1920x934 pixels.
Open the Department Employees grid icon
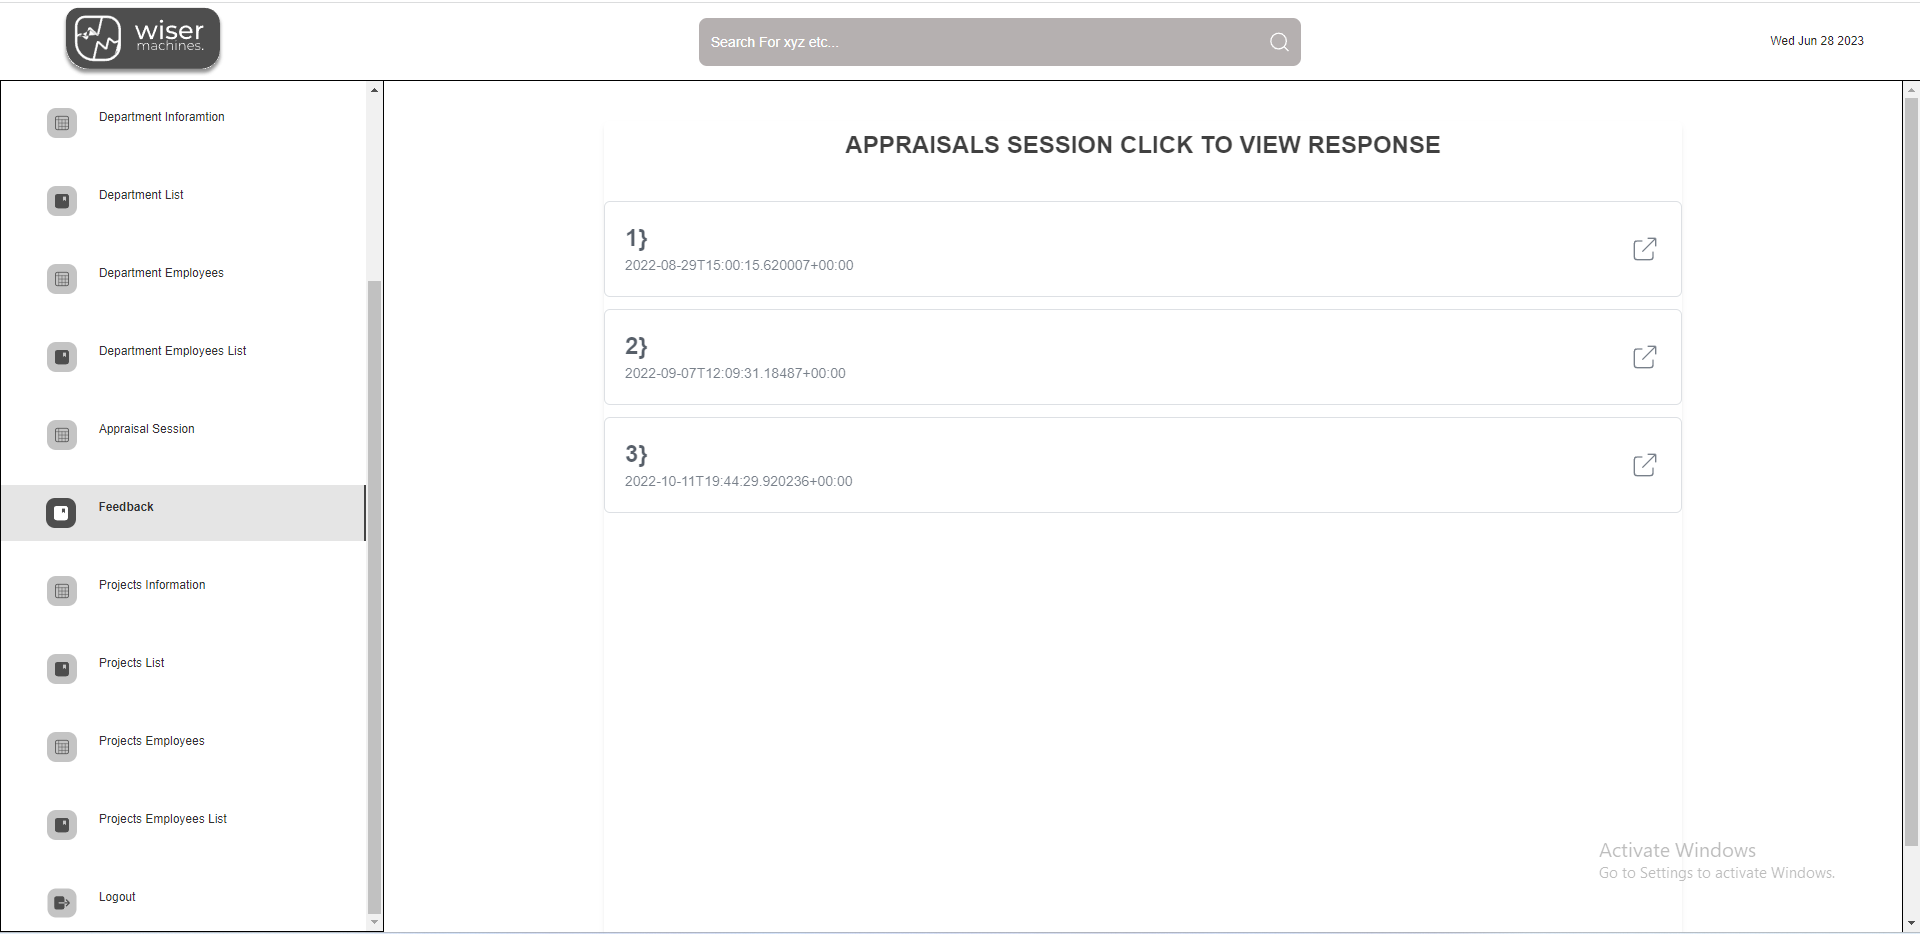(x=61, y=278)
